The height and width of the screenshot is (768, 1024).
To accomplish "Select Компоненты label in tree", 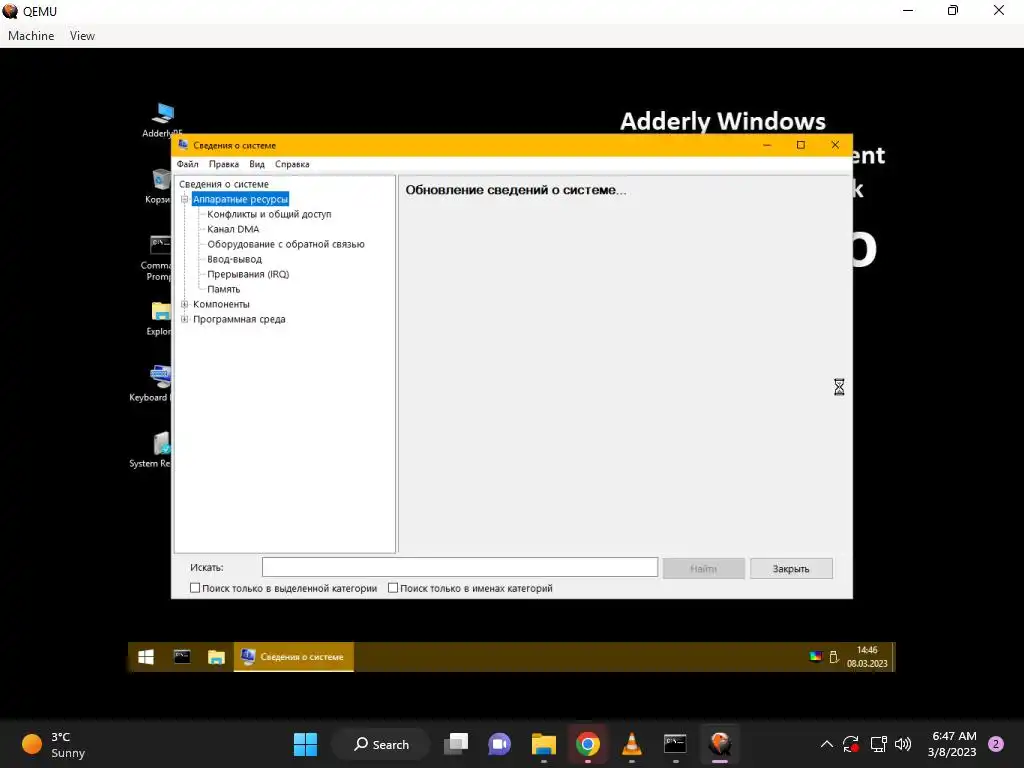I will pos(221,304).
